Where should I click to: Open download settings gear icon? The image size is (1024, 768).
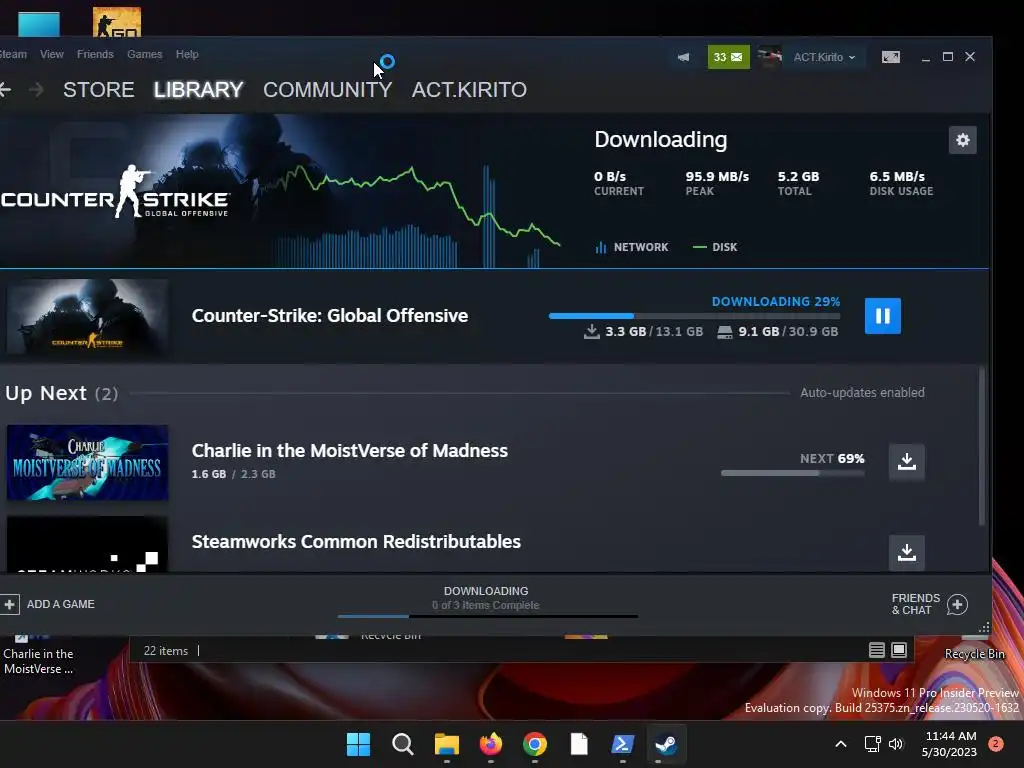[x=963, y=140]
